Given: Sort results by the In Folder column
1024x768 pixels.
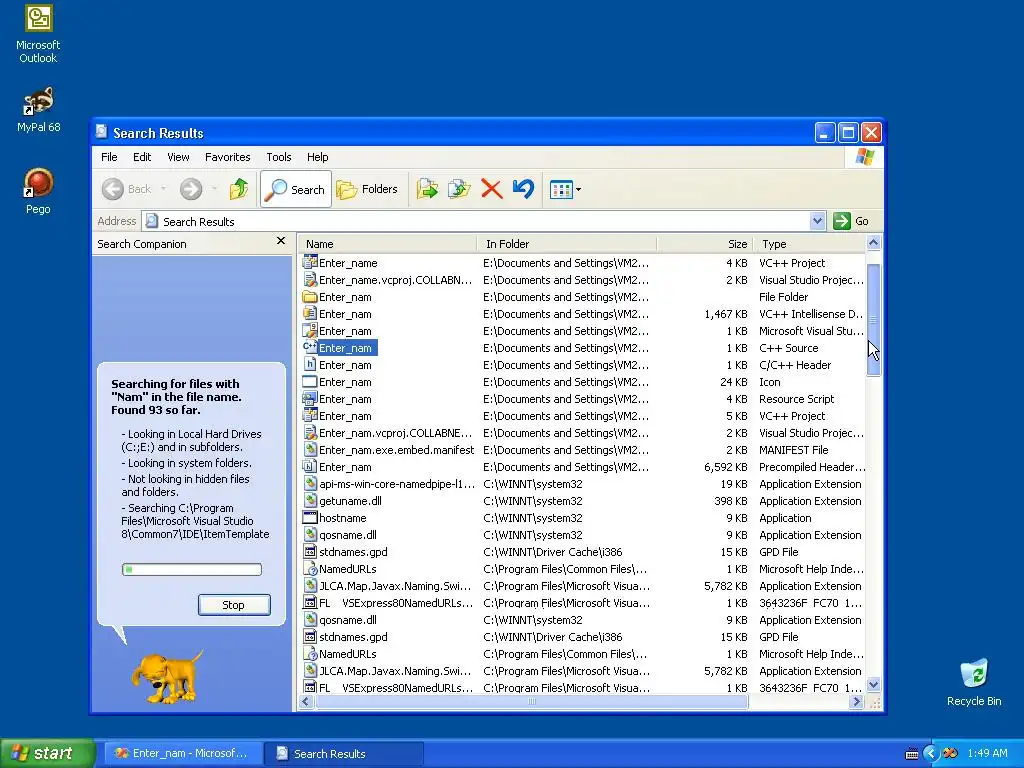Looking at the screenshot, I should click(566, 244).
